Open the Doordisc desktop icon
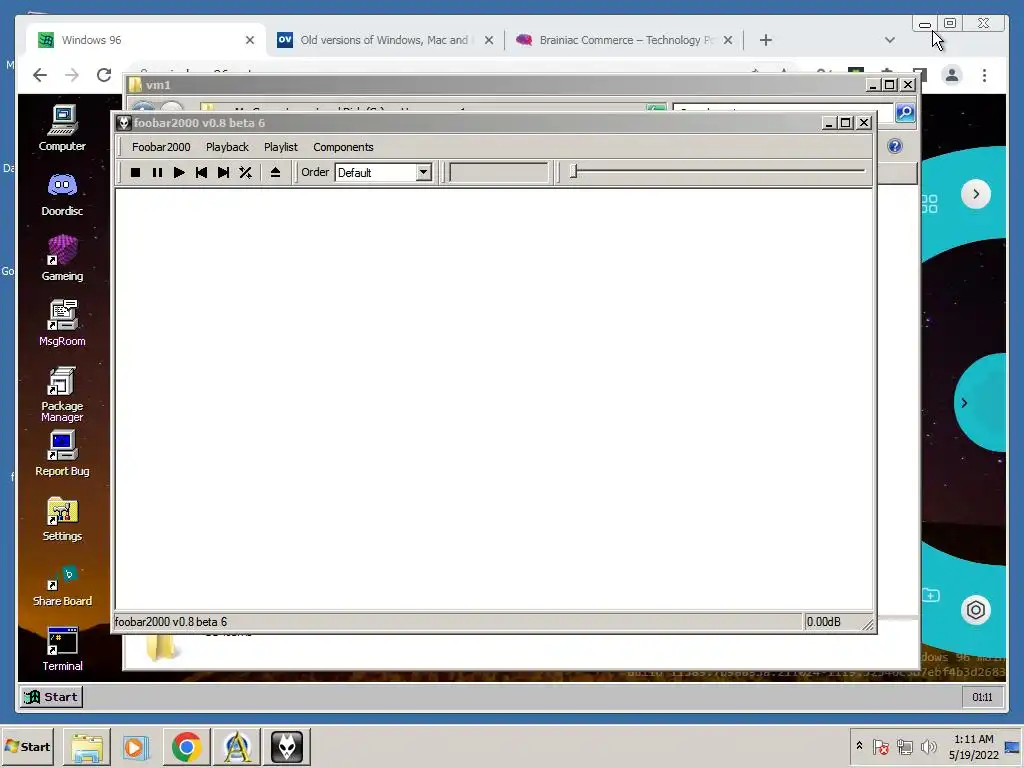The height and width of the screenshot is (768, 1024). [x=62, y=194]
